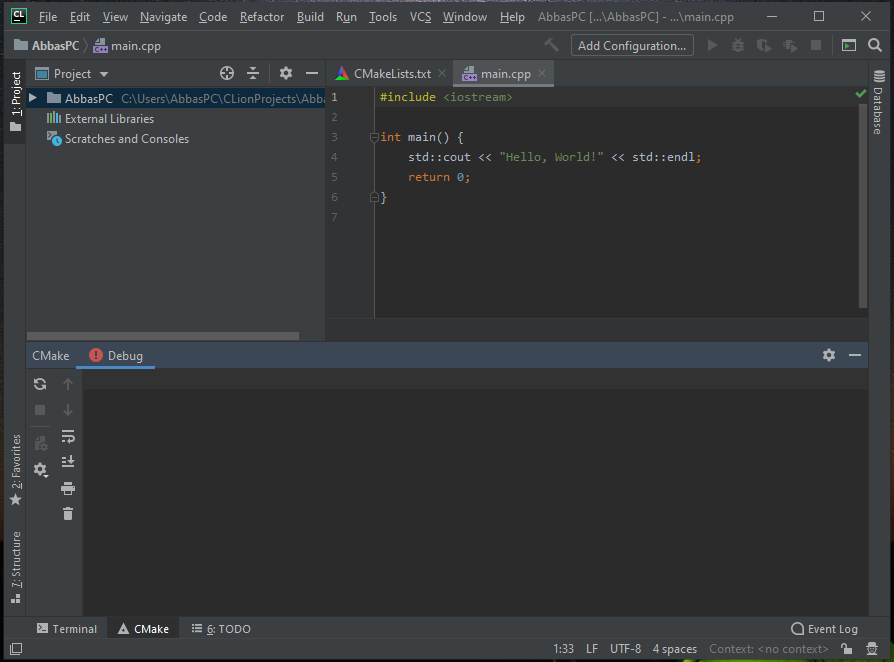Click the print icon in CMake panel
Image resolution: width=894 pixels, height=662 pixels.
[x=68, y=488]
